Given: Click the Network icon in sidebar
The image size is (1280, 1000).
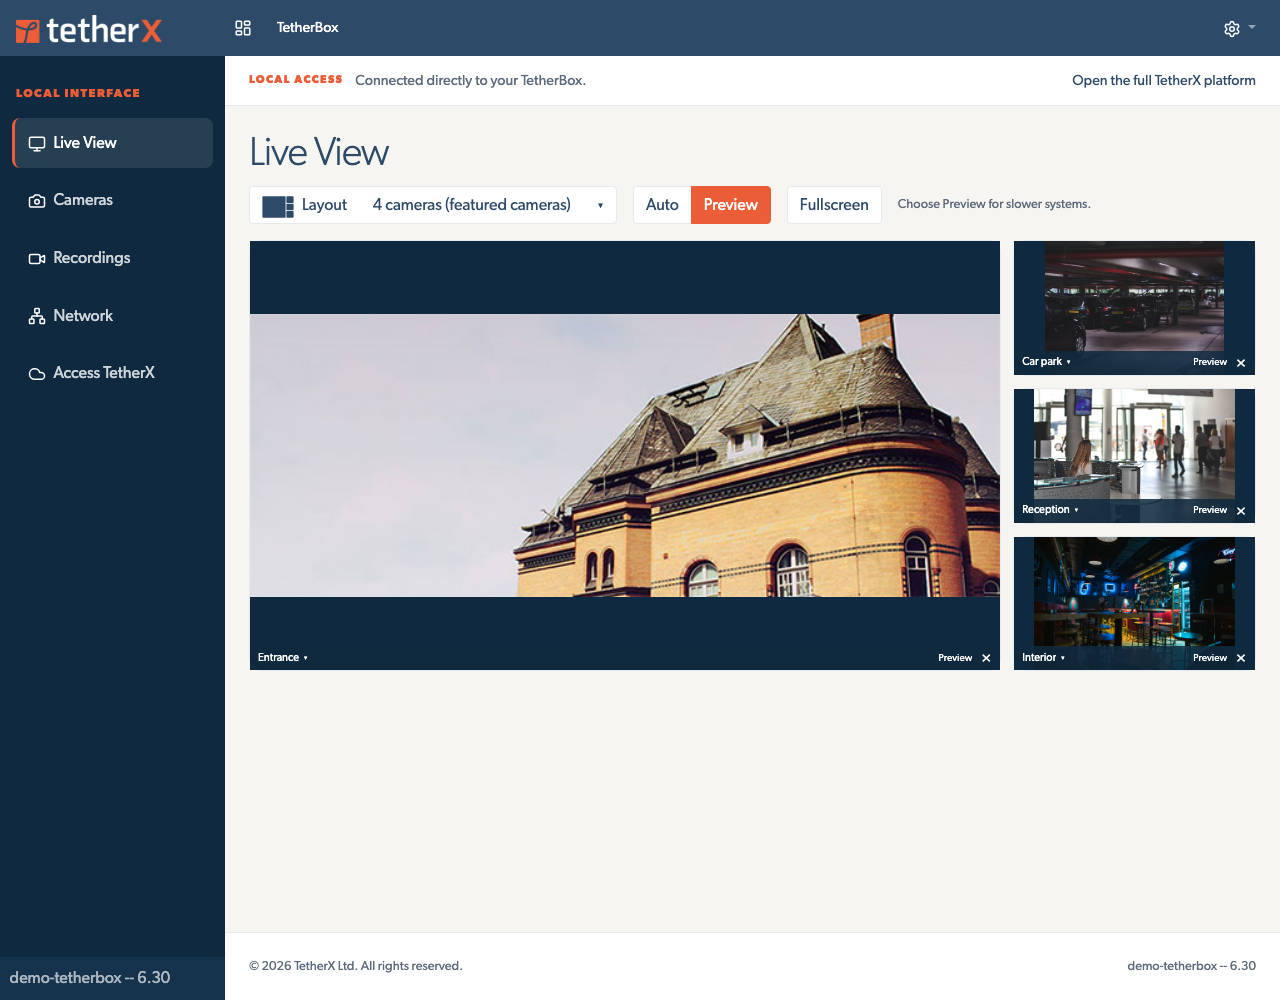Looking at the screenshot, I should 37,316.
